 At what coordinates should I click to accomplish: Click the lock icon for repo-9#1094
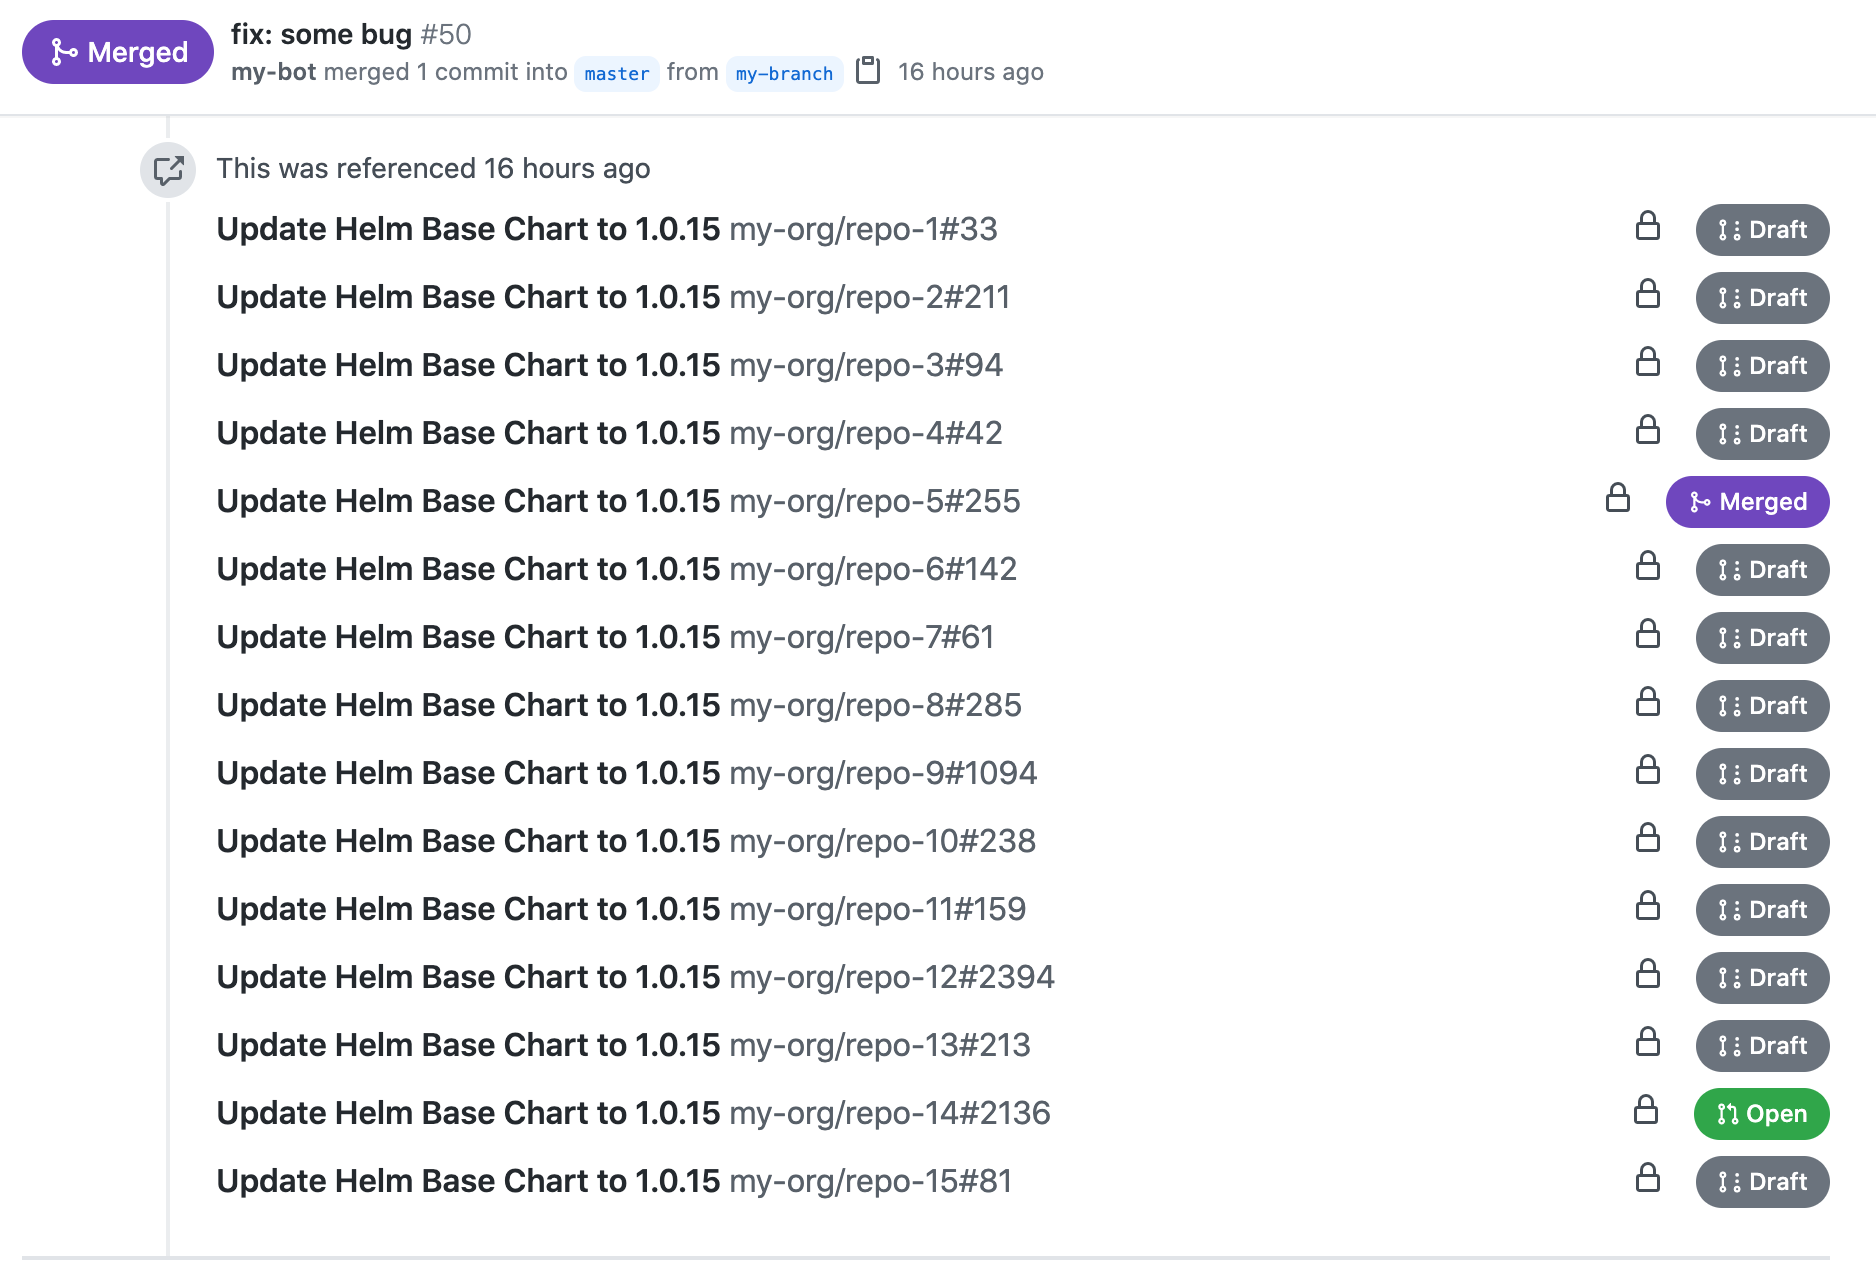click(x=1647, y=771)
